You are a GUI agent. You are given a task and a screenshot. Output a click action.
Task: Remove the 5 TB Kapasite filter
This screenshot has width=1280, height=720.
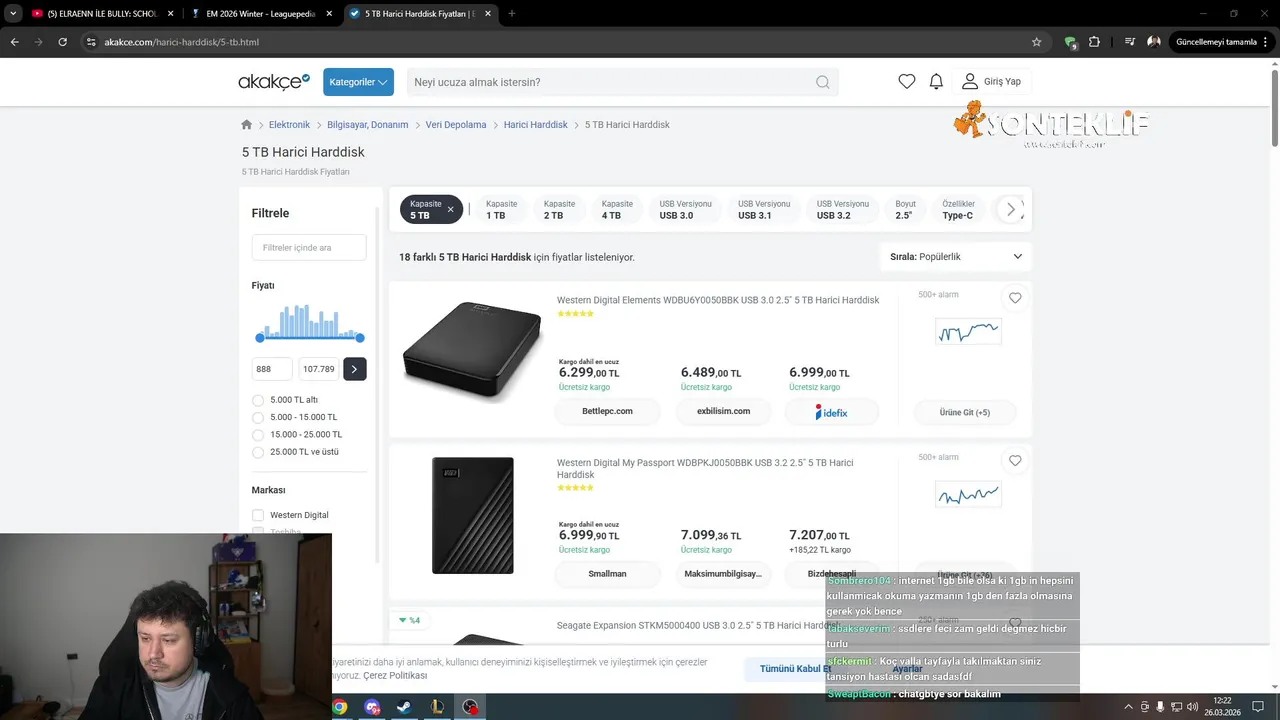(x=450, y=209)
